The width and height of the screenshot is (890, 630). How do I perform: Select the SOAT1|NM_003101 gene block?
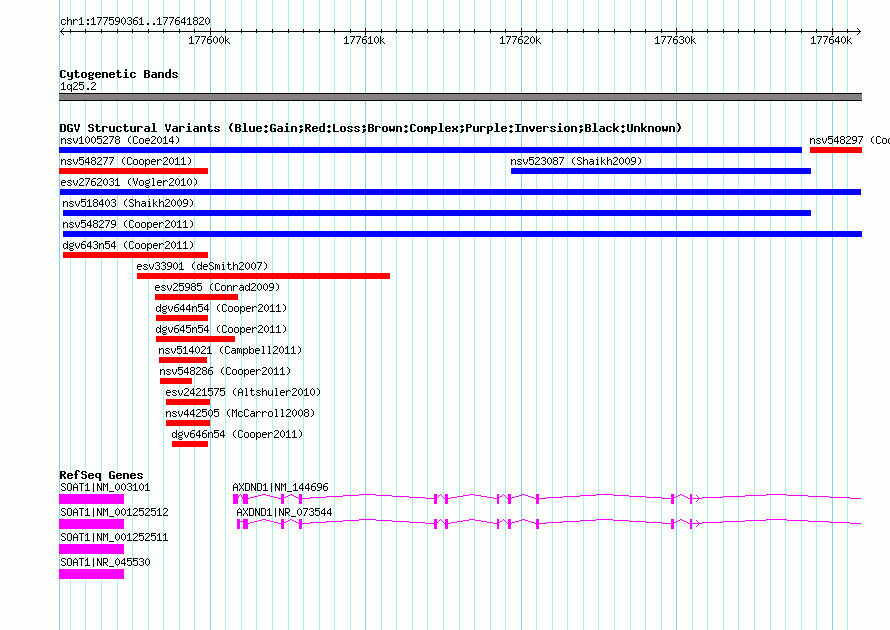(x=91, y=499)
